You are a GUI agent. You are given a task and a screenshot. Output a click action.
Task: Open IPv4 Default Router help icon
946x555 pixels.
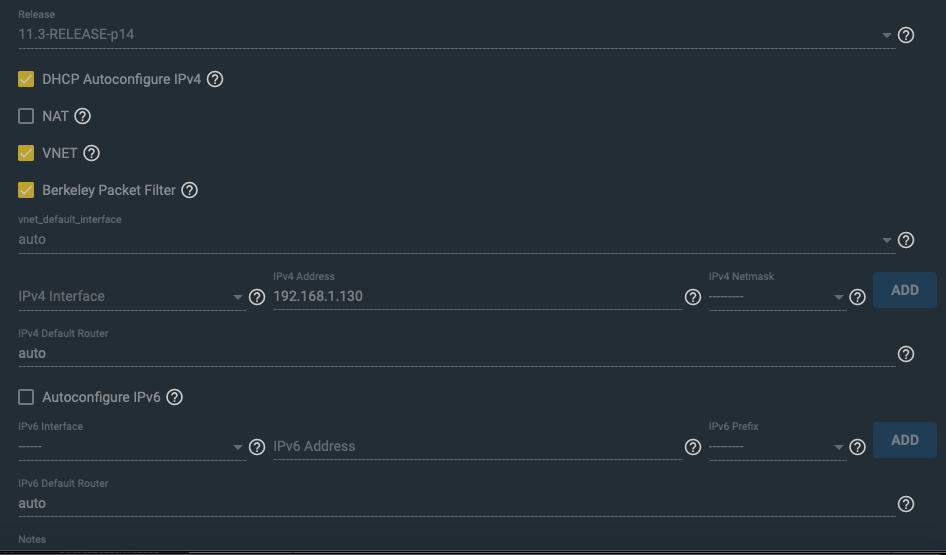pyautogui.click(x=906, y=354)
